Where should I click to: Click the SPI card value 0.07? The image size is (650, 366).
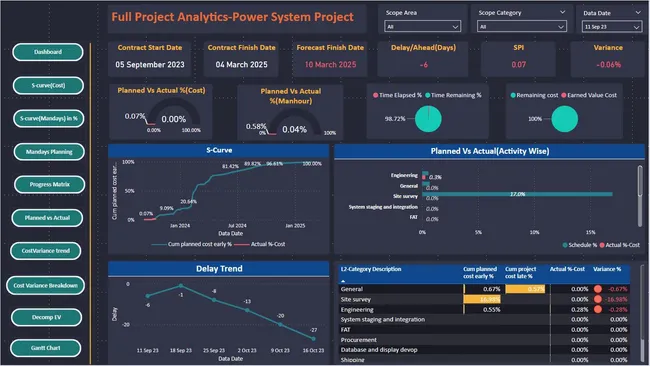519,65
